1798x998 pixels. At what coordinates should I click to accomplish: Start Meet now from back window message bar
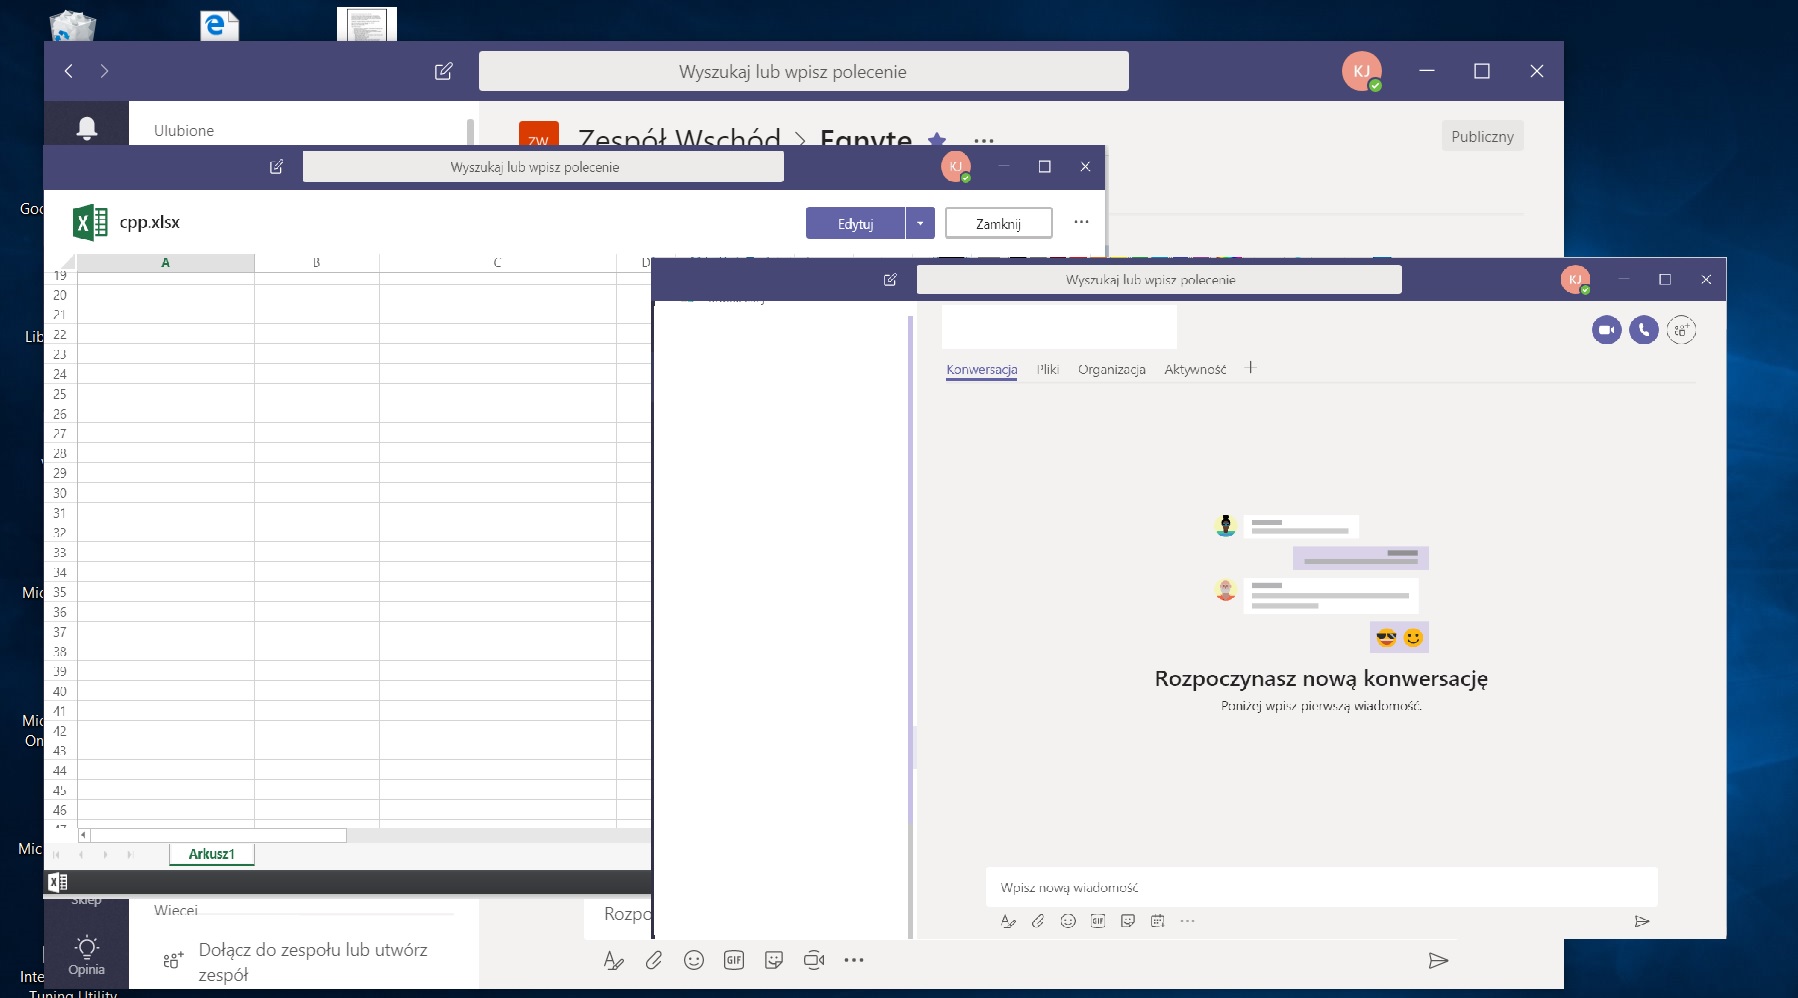click(x=814, y=961)
